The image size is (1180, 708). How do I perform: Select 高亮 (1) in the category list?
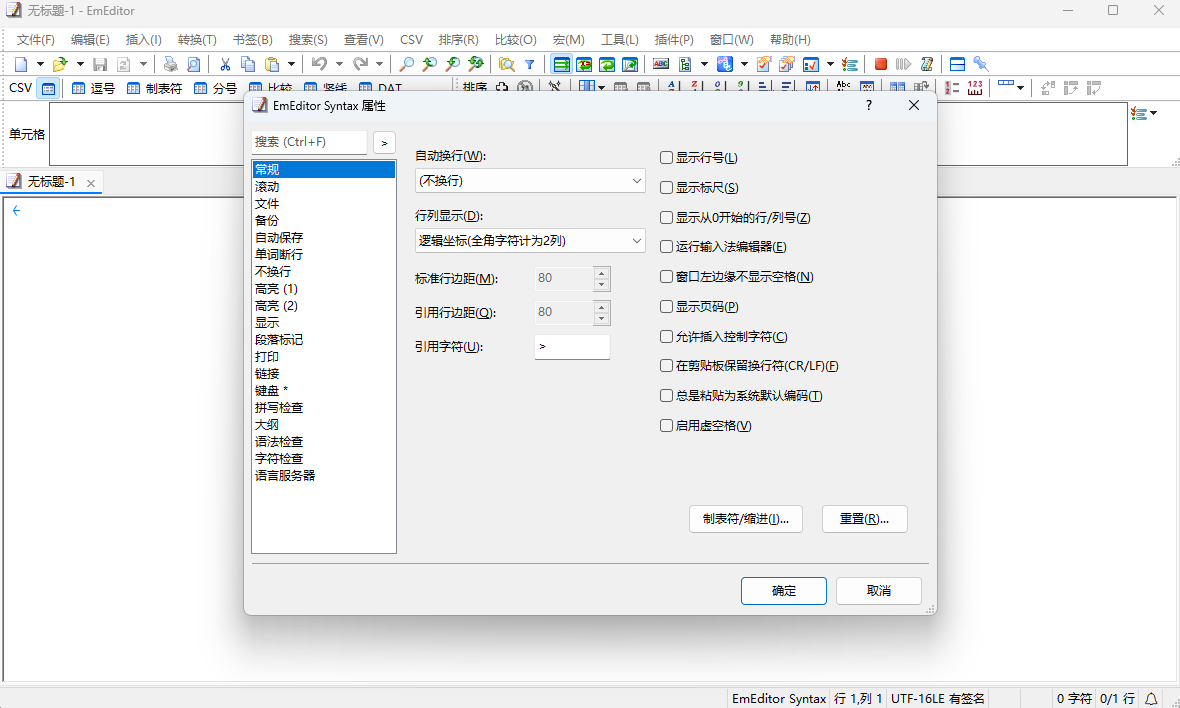[276, 289]
